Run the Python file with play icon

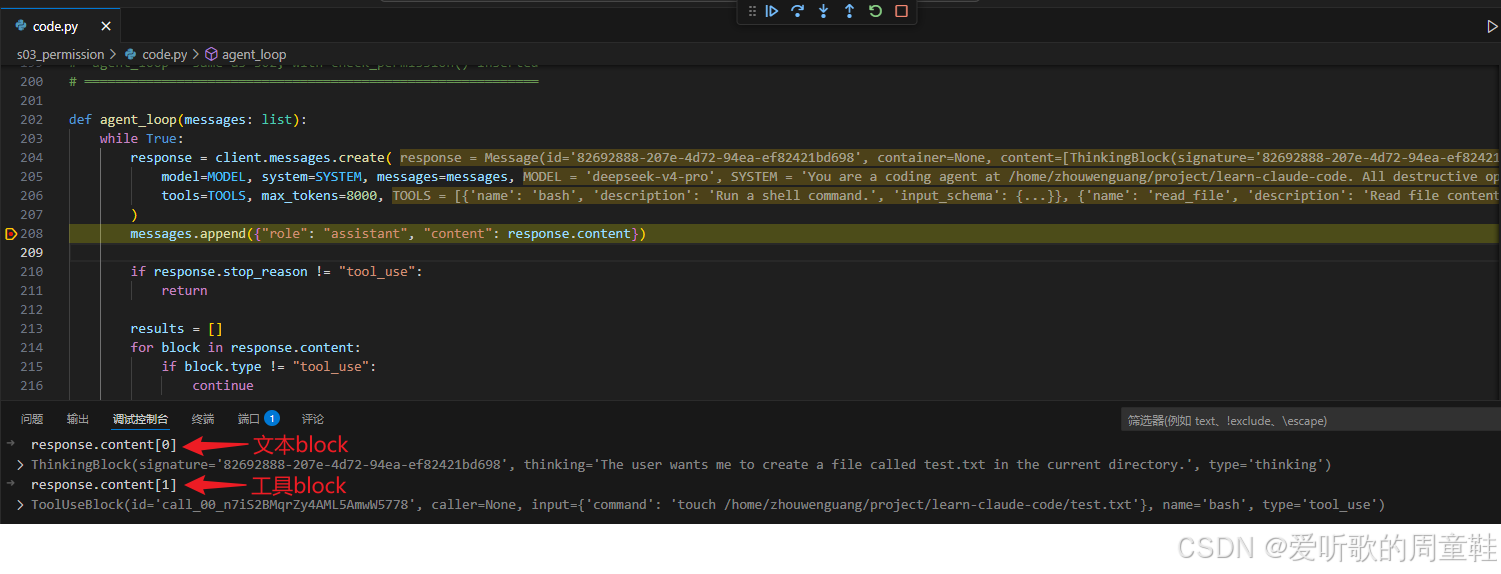click(x=1492, y=27)
